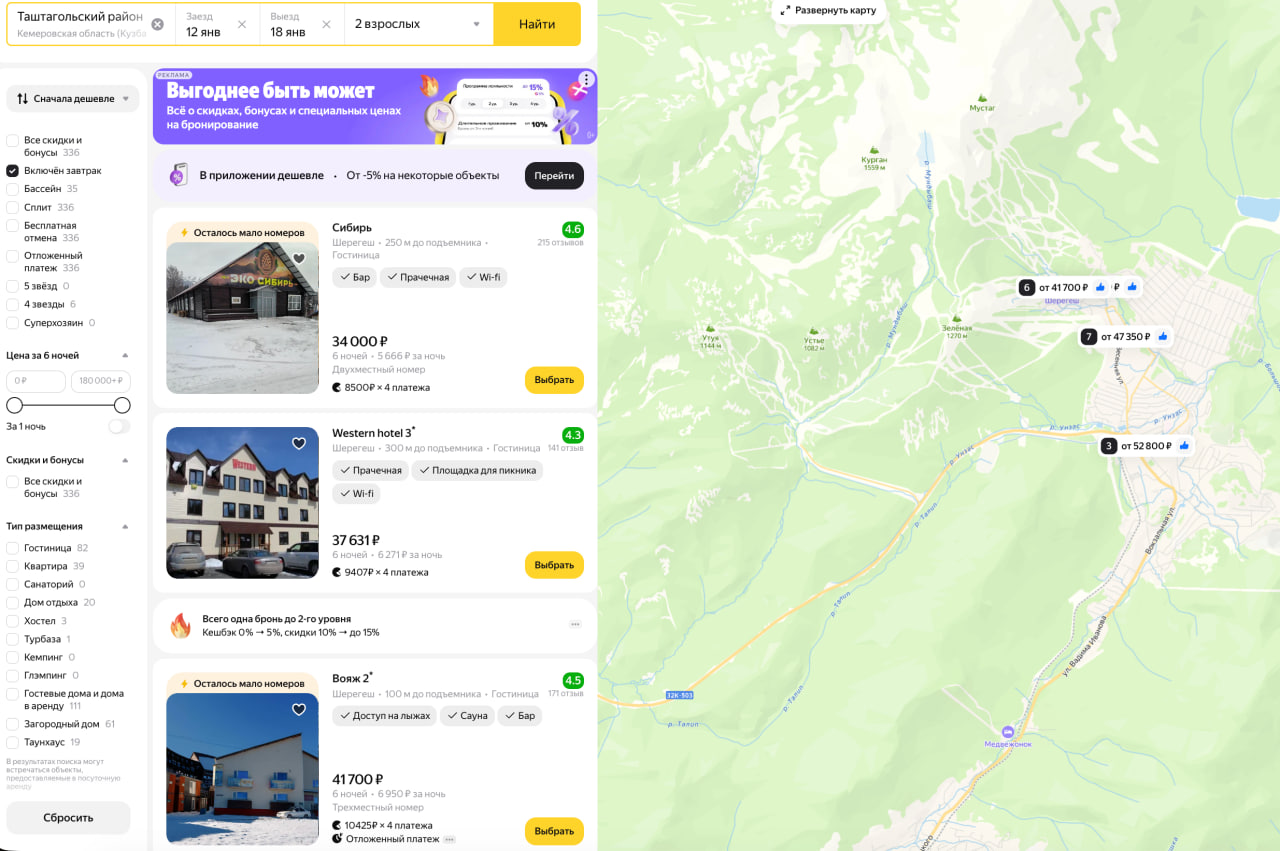Click heart icon on Вояж 2* photo

(x=299, y=710)
